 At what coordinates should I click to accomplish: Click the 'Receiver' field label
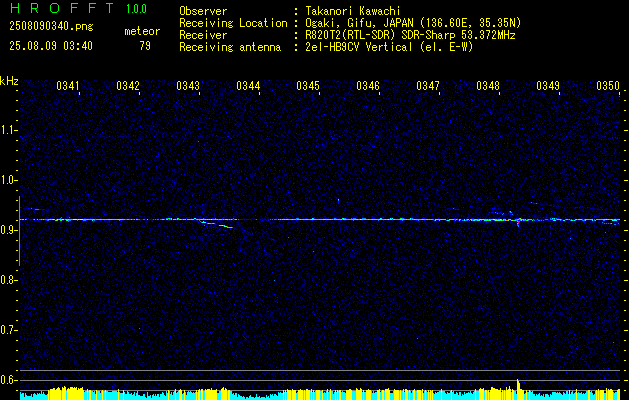(203, 35)
